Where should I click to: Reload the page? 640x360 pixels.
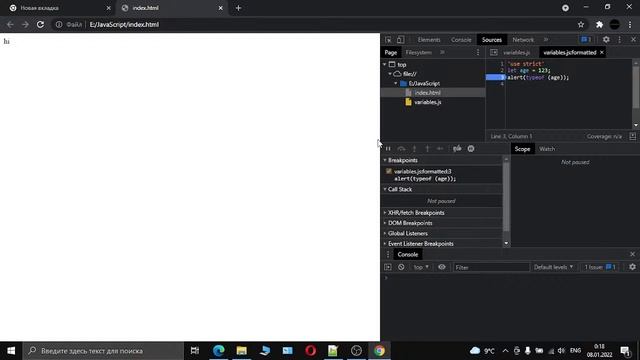(40, 24)
